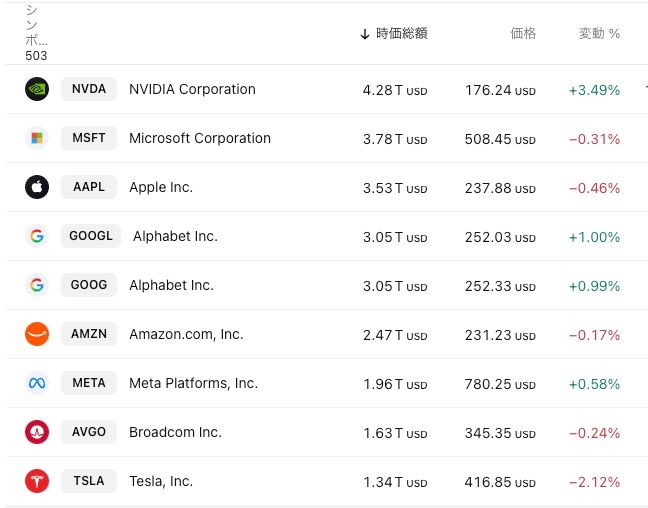Open NVIDIA Corporation stock page
The image size is (648, 508).
point(192,89)
